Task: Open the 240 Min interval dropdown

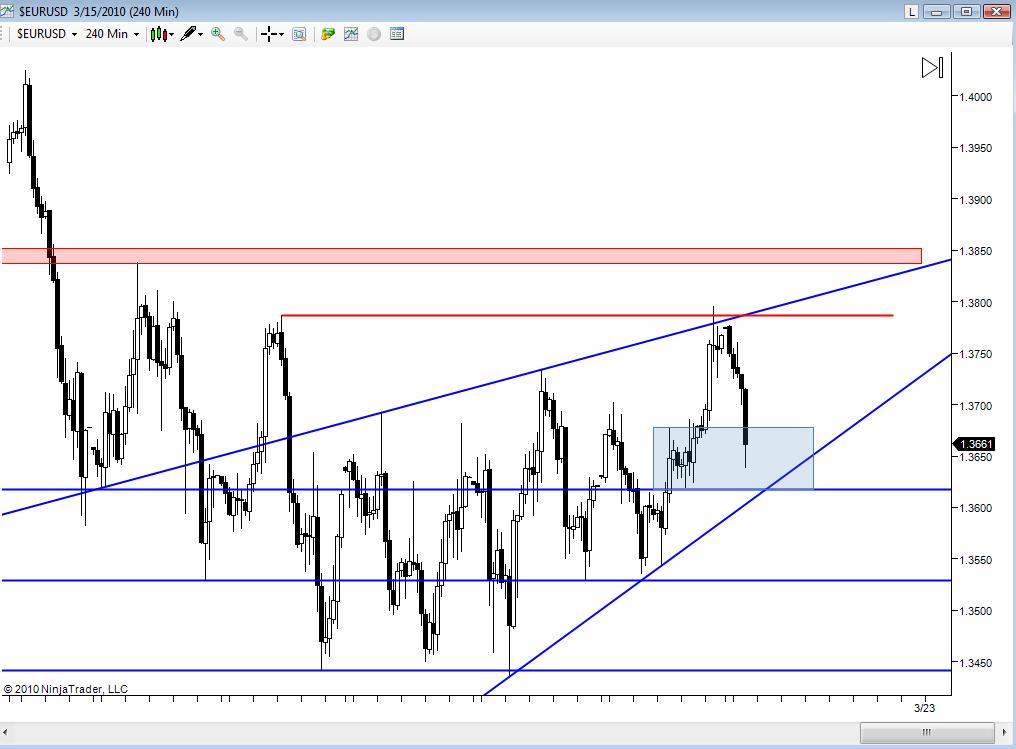Action: (112, 34)
